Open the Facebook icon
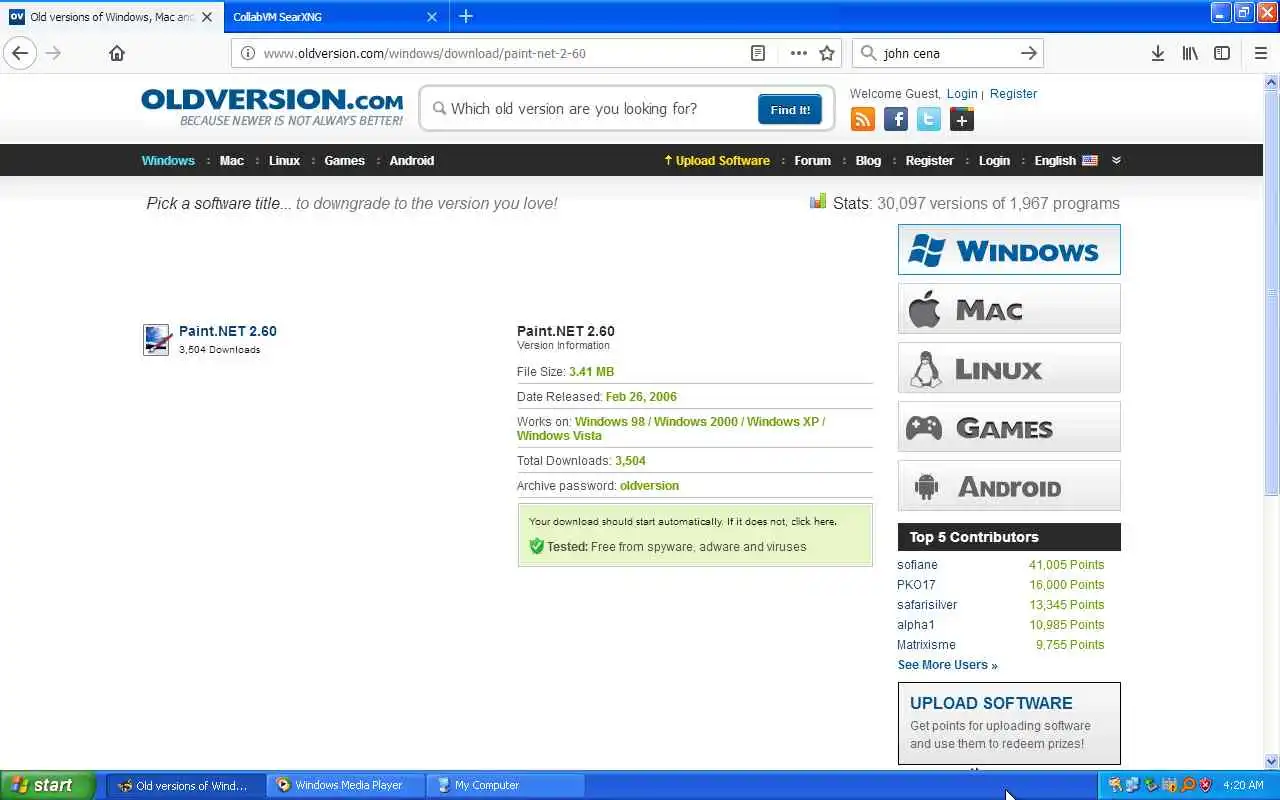This screenshot has width=1280, height=800. coord(896,120)
